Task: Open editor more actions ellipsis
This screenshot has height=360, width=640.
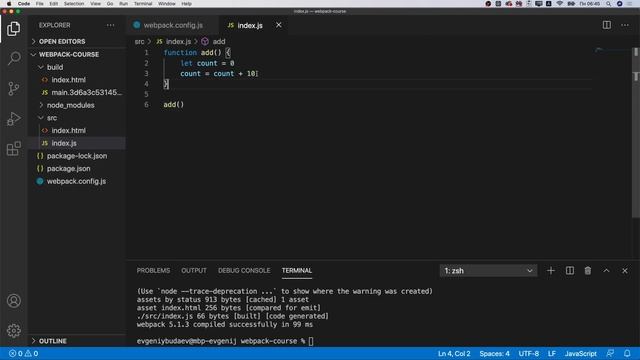Action: [x=625, y=25]
